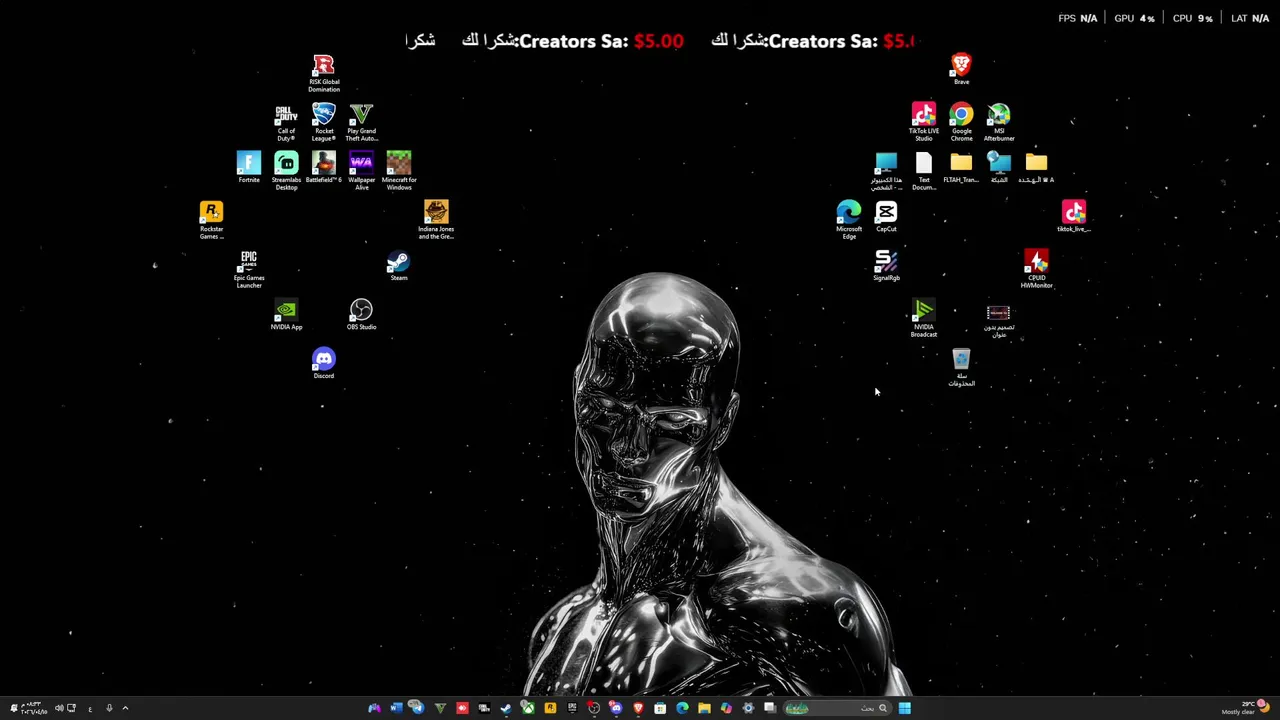Open Call of Duty in the taskbar

pos(485,708)
